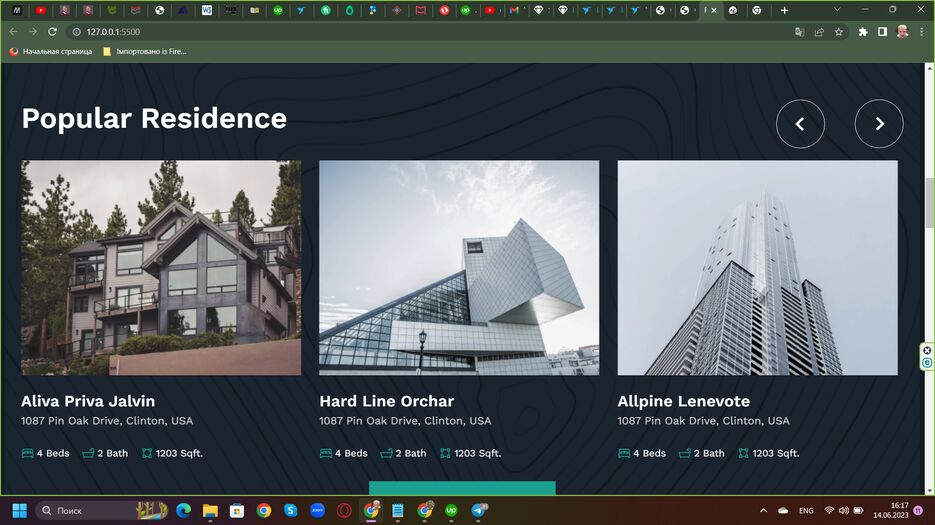The height and width of the screenshot is (525, 935).
Task: Click the bath icon under Hard Line Orchar
Action: pos(386,453)
